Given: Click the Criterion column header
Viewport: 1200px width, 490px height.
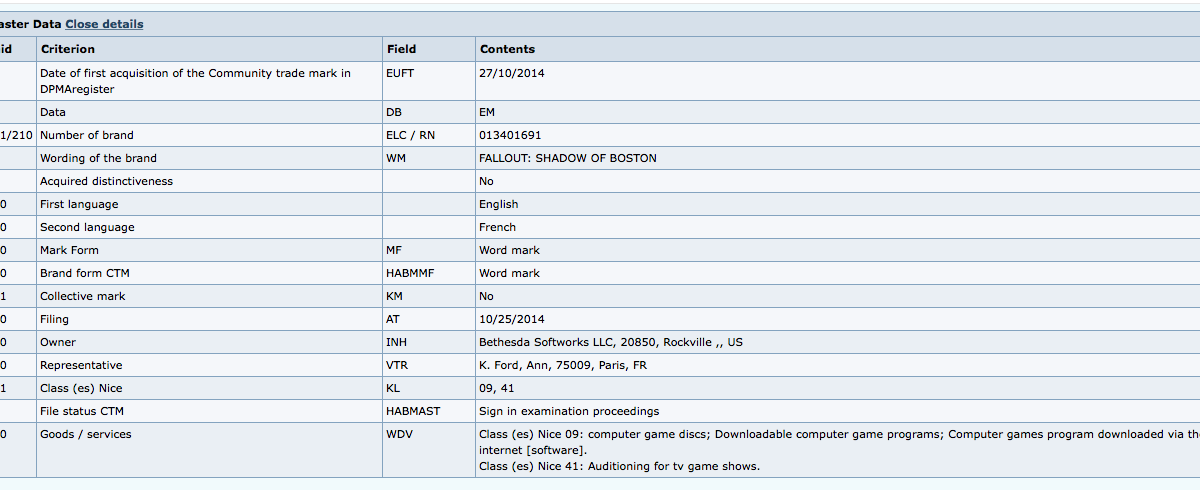Looking at the screenshot, I should [68, 49].
